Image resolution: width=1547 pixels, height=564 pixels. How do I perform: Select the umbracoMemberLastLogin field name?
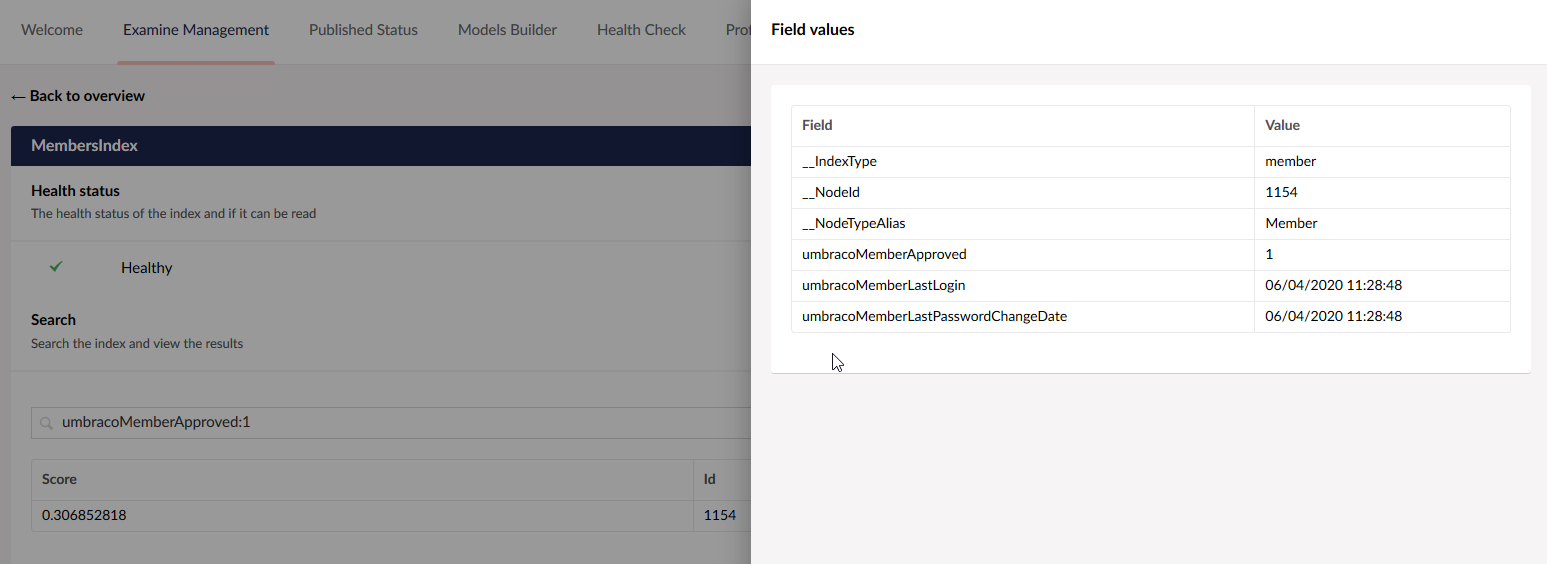coord(883,285)
